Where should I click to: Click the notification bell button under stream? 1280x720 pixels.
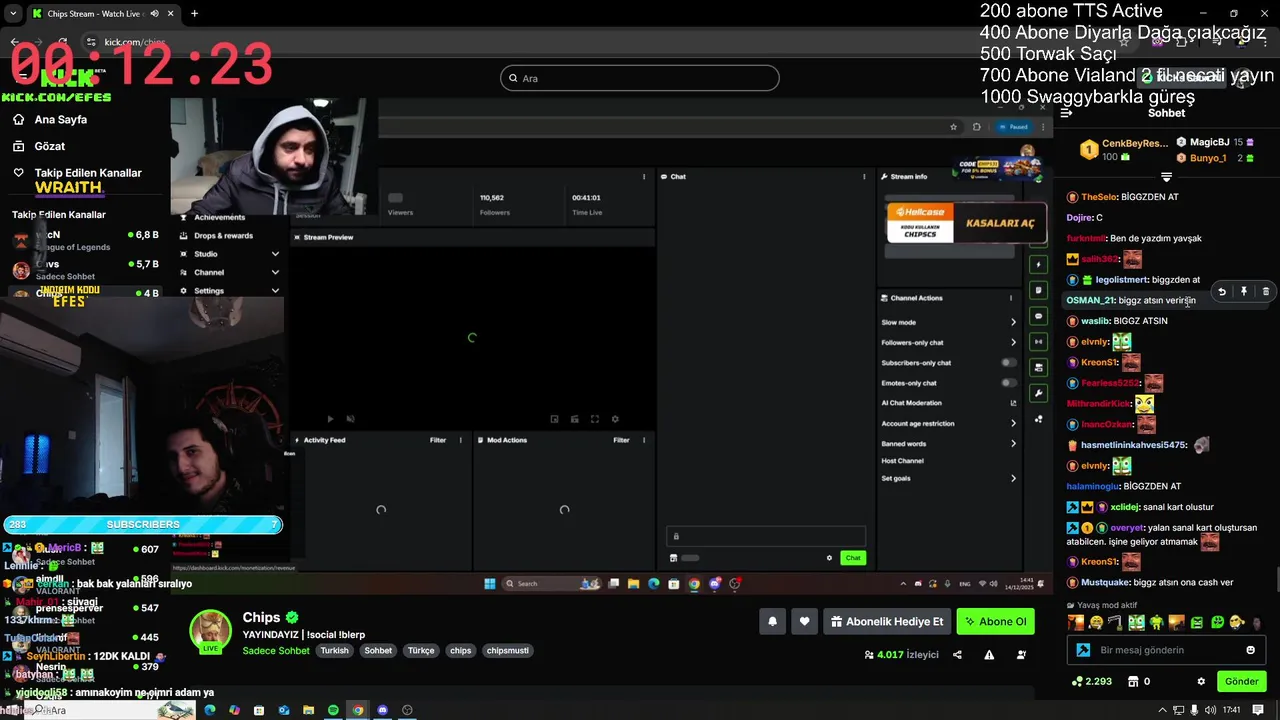point(772,621)
